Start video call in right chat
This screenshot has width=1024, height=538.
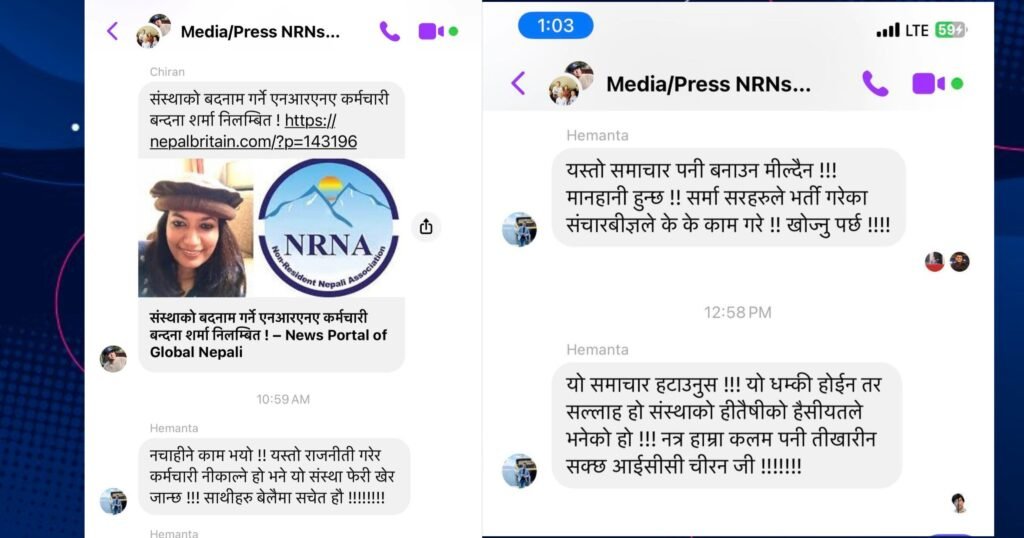point(928,84)
